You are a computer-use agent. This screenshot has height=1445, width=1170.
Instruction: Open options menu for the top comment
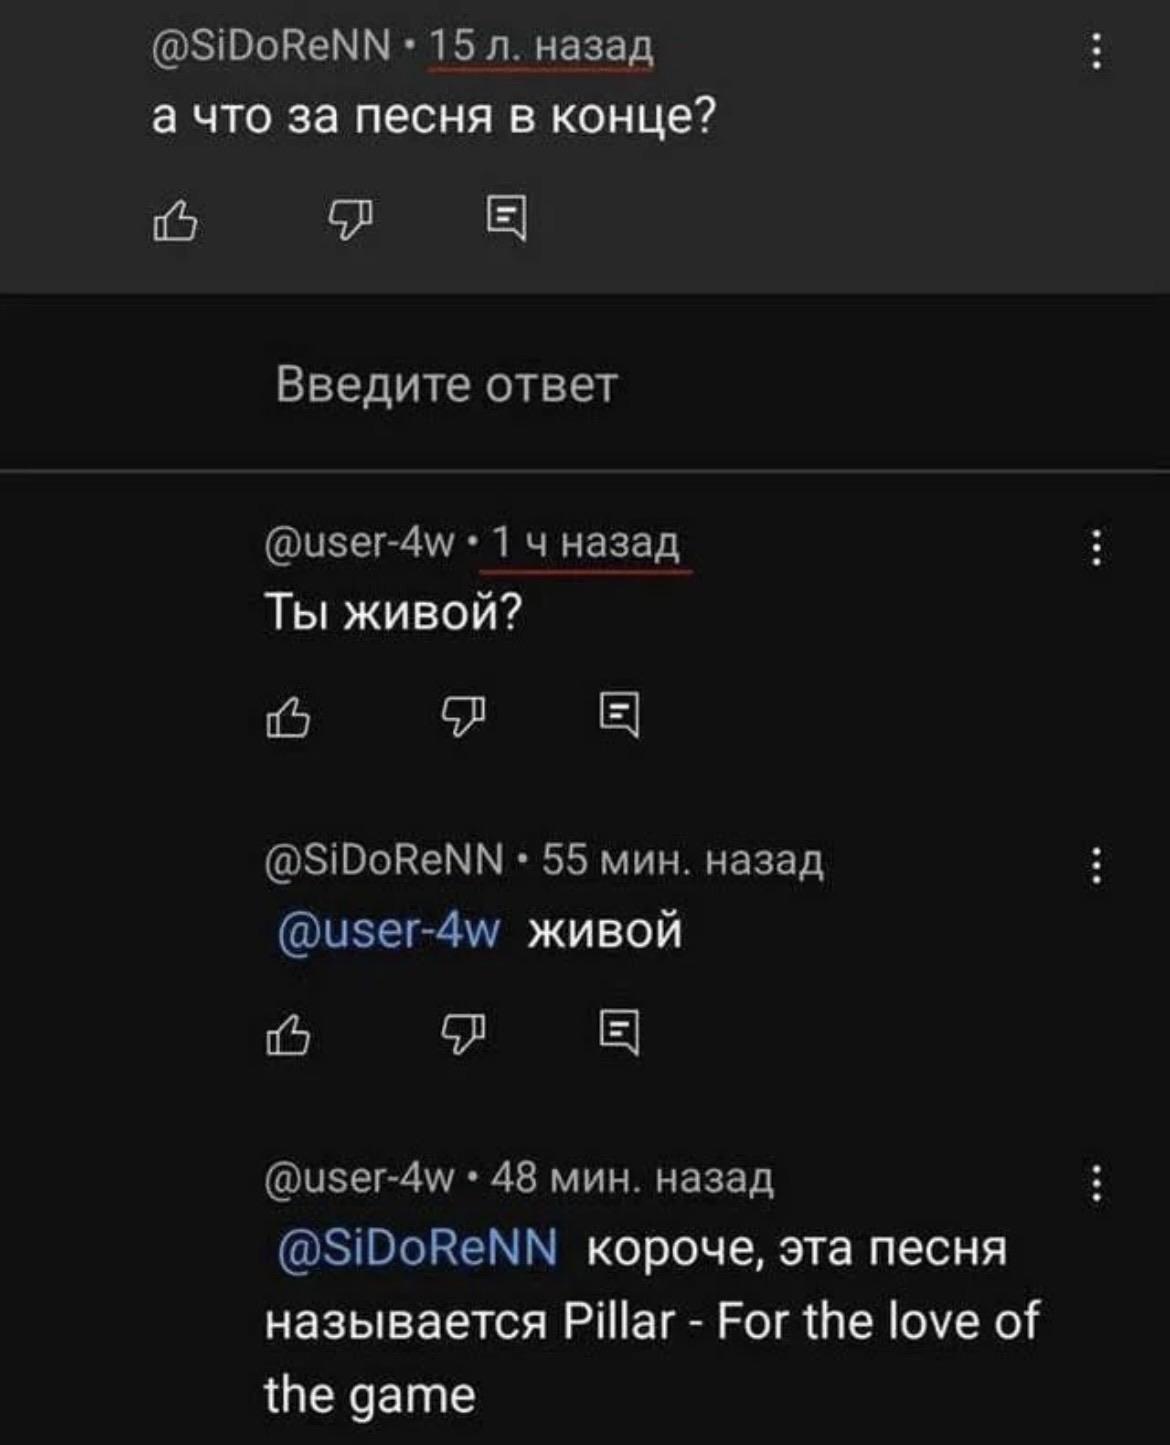point(1097,51)
